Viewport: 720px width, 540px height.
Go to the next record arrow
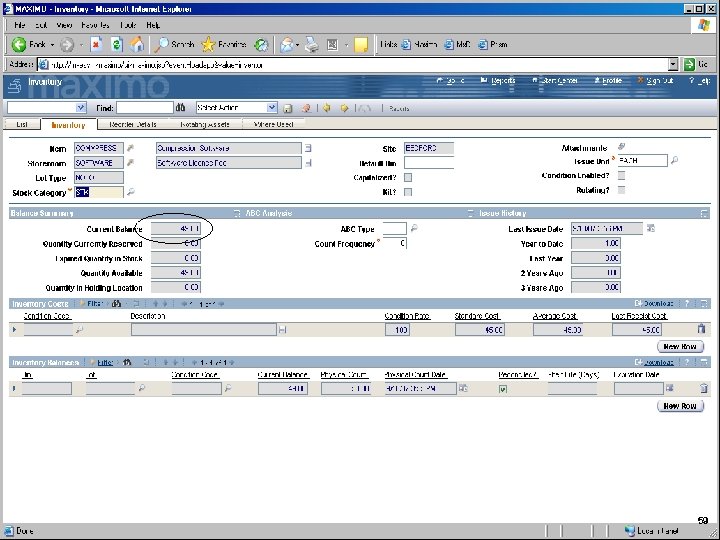(344, 108)
